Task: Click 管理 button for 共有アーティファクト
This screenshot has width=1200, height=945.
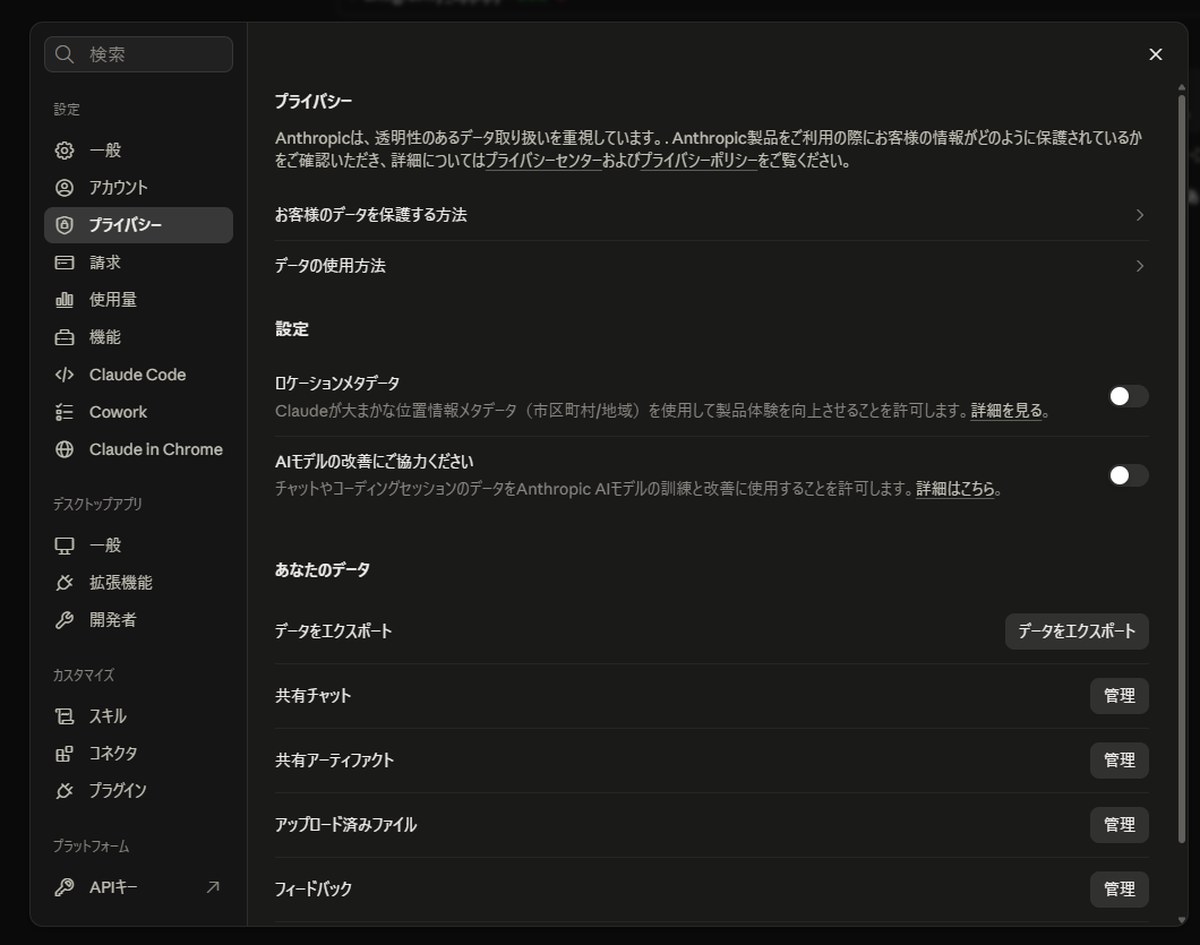Action: pos(1119,760)
